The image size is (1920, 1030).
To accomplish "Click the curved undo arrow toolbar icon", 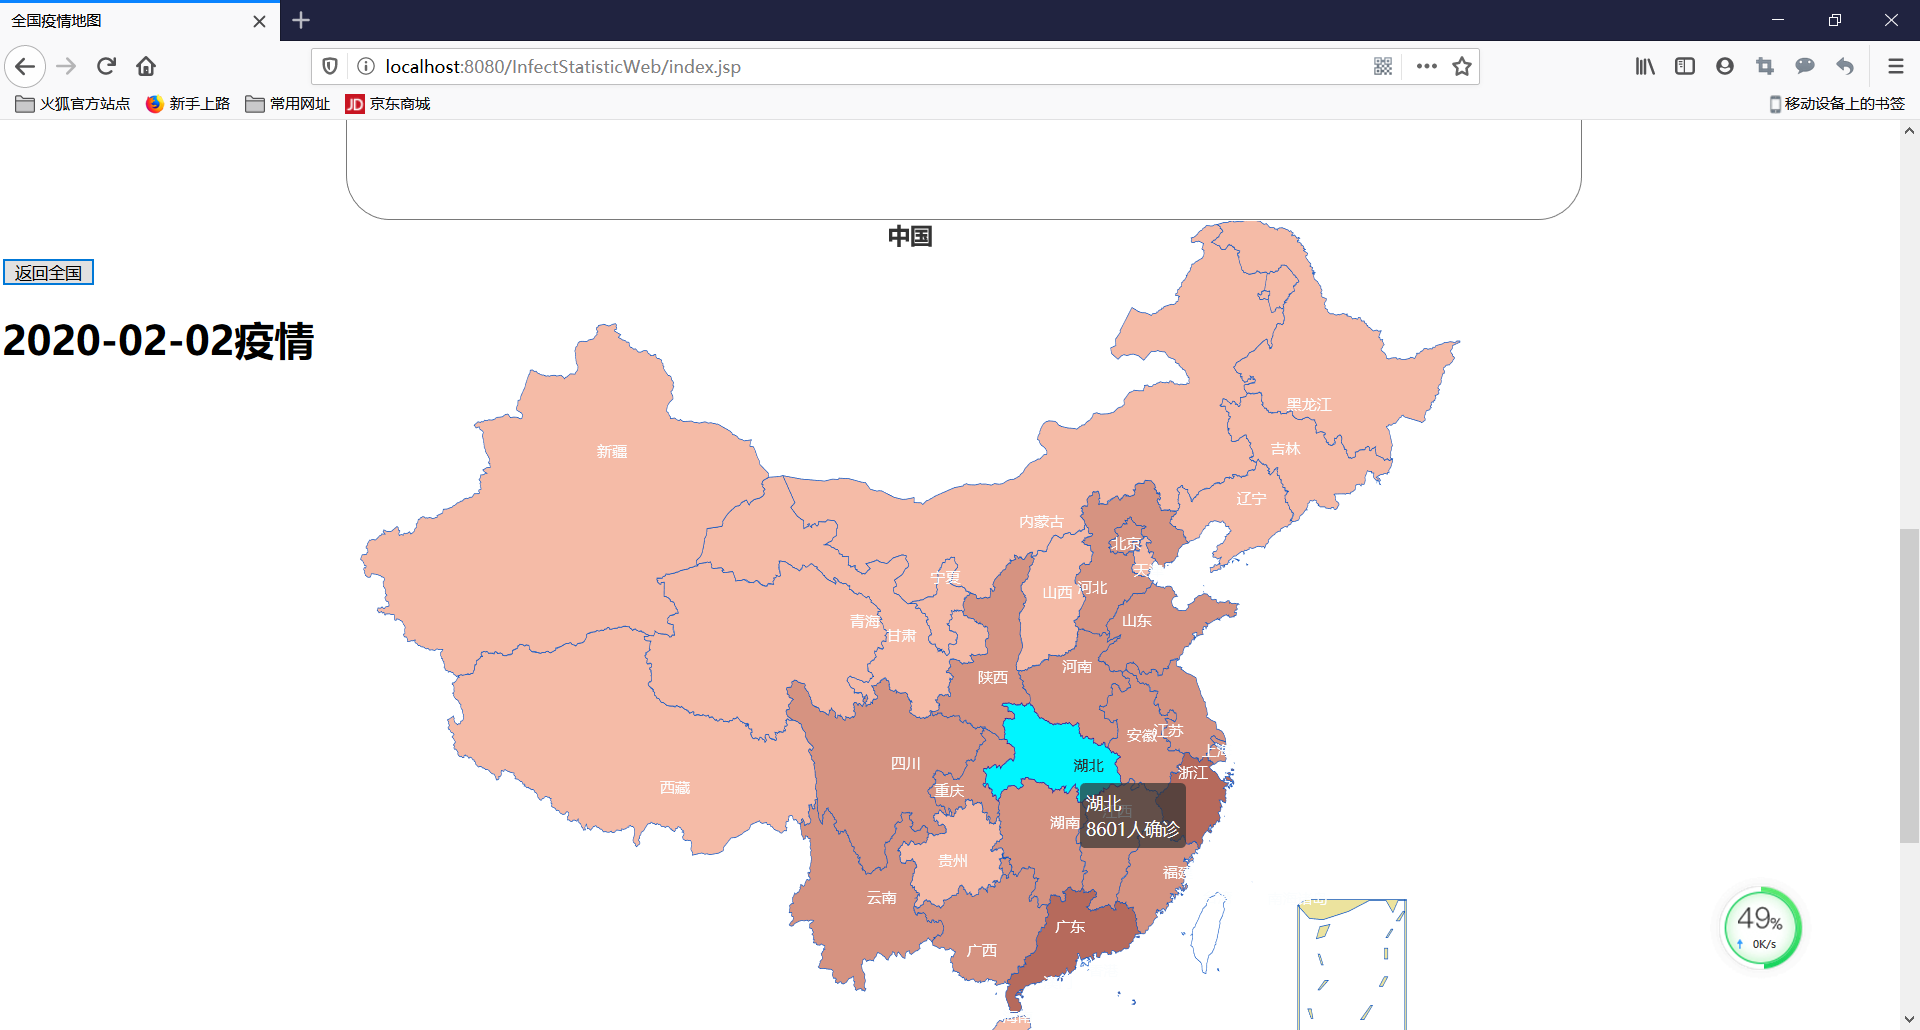I will (1844, 66).
